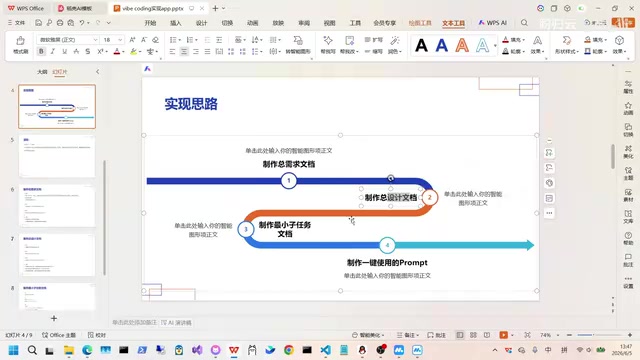Click the print icon in quick access toolbar

pos(60,23)
